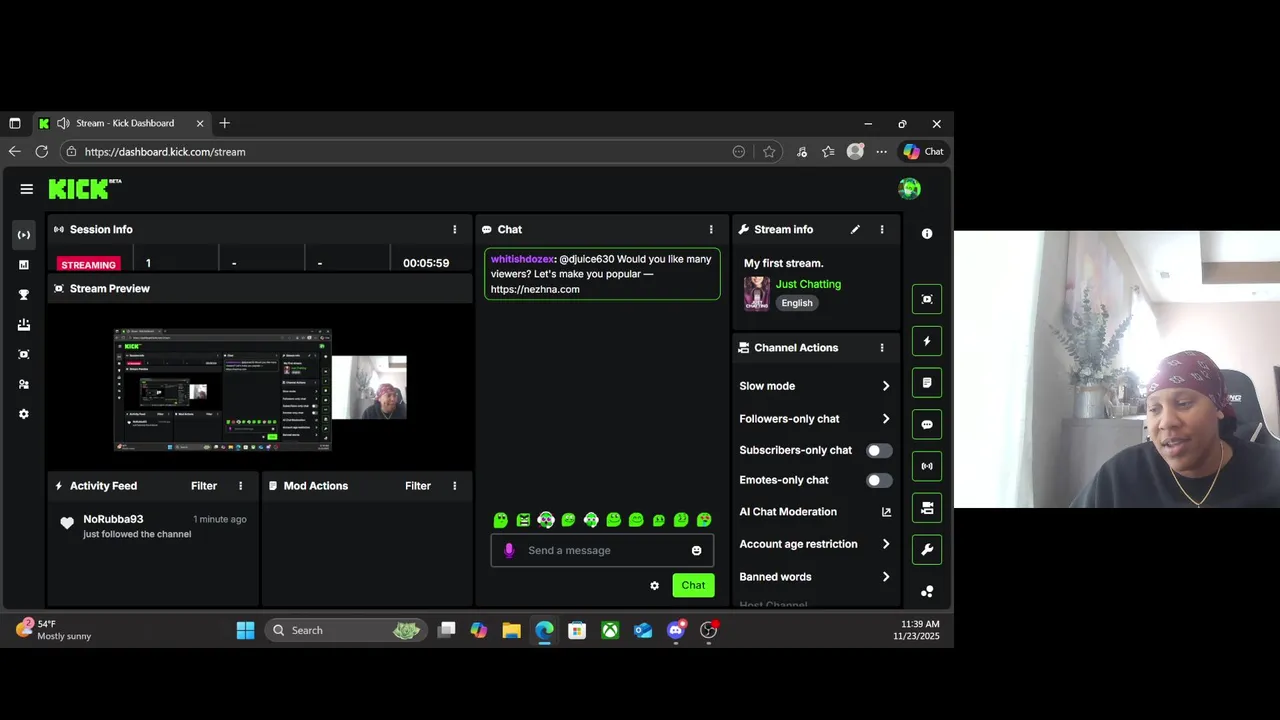Click the whitishdozex username in chat
Screen dimensions: 1280x720
pyautogui.click(x=522, y=259)
